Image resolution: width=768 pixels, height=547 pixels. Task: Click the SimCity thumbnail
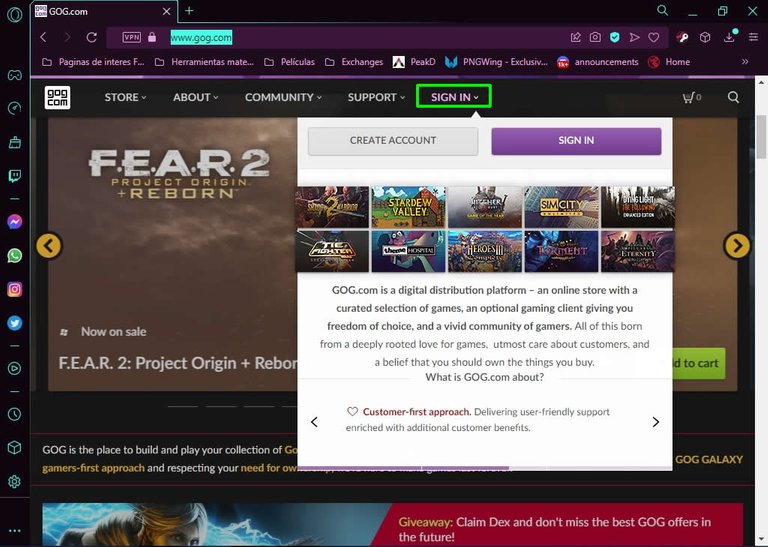(561, 207)
